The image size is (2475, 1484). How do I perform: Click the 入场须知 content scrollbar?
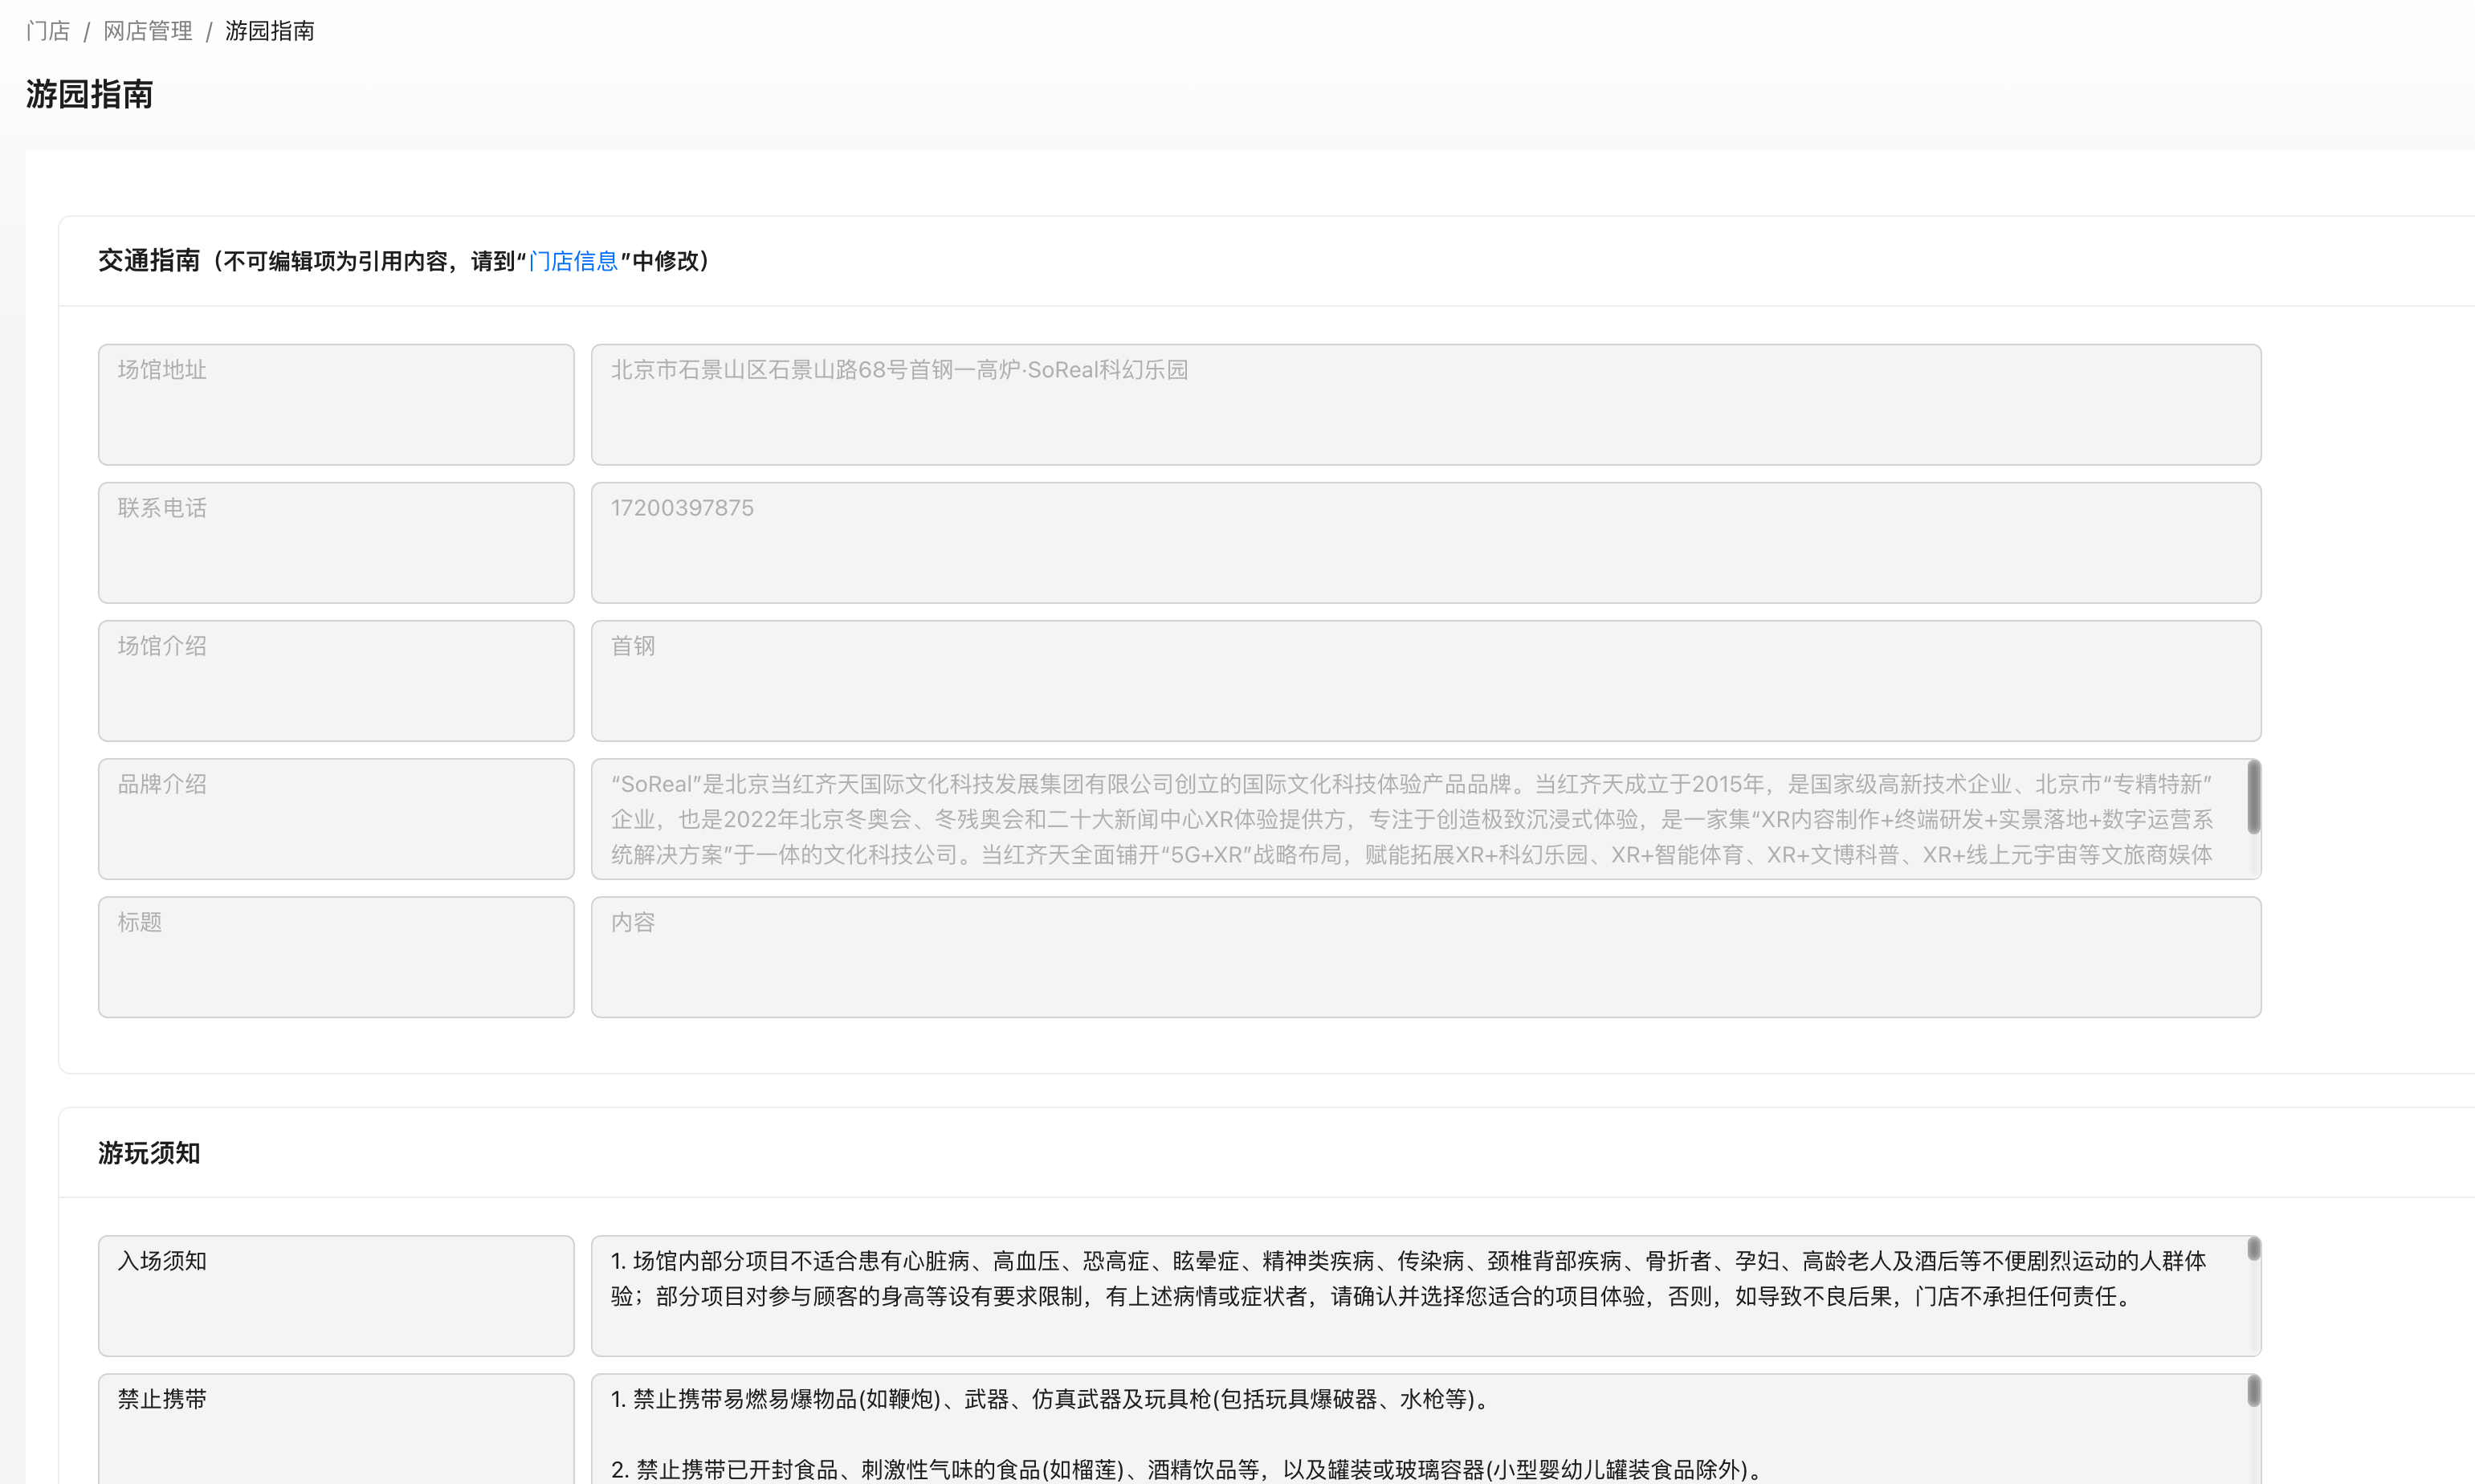click(x=2254, y=1249)
